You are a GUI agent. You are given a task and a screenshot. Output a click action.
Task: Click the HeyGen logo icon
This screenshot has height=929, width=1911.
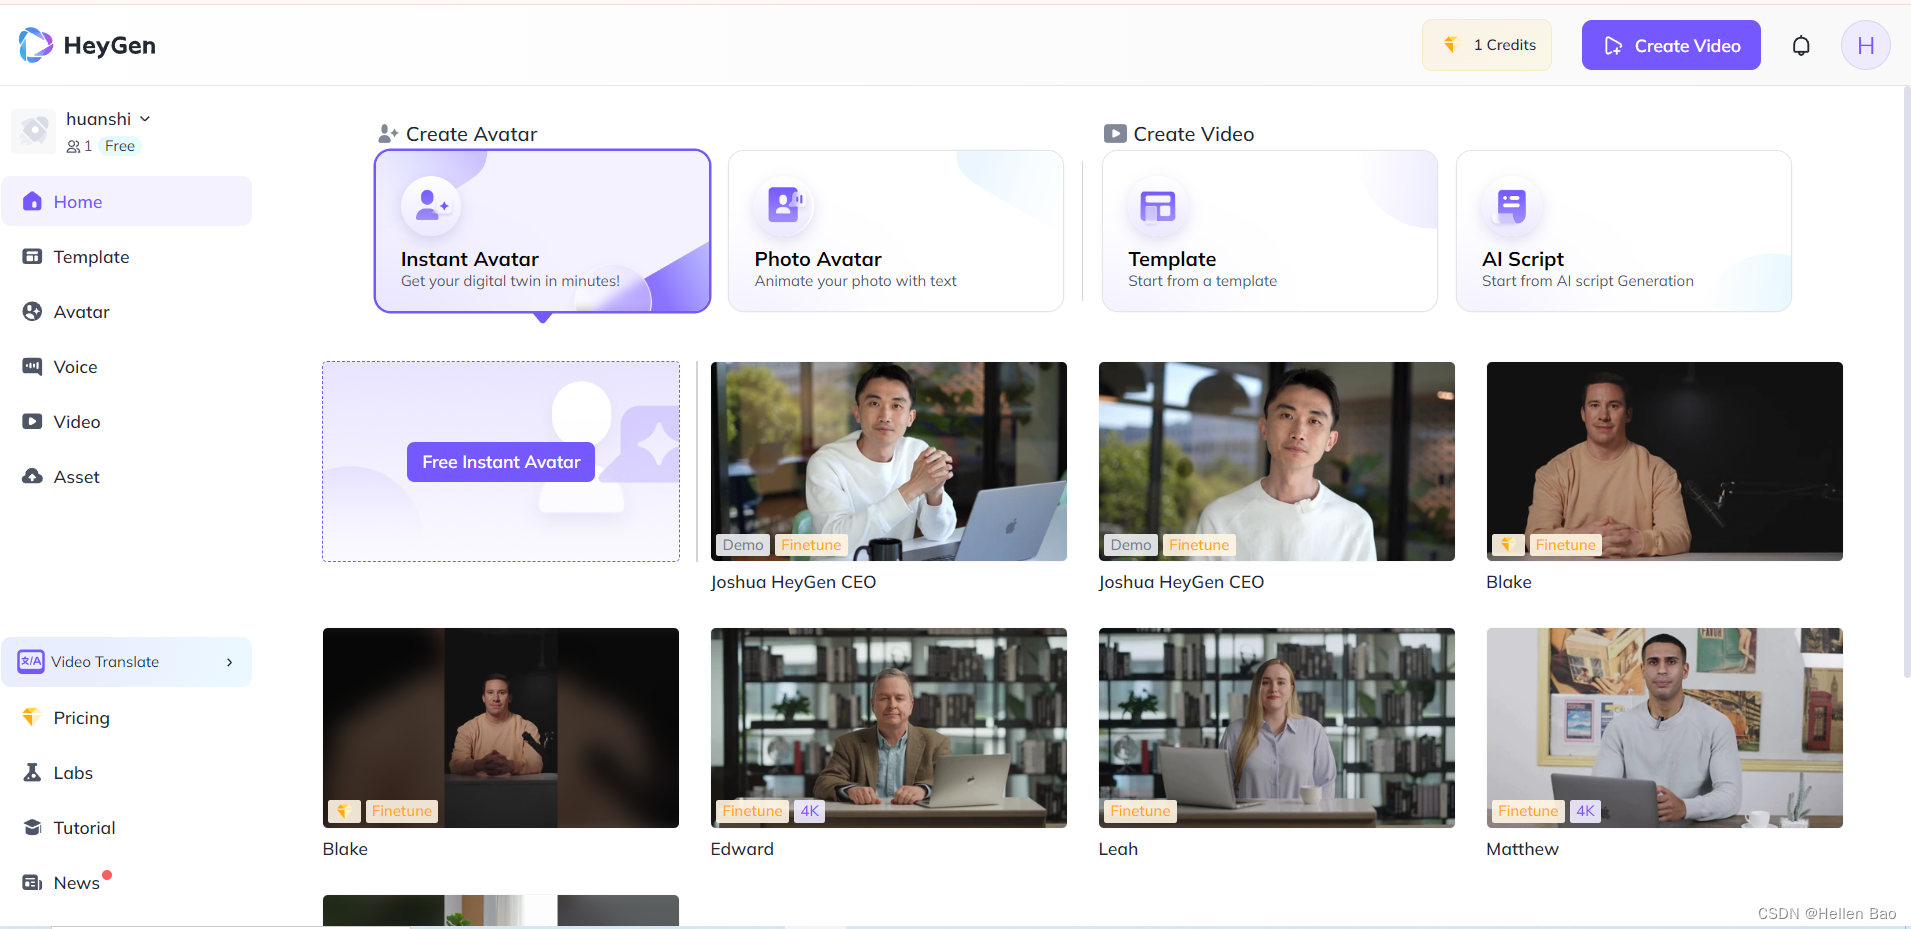click(x=35, y=45)
